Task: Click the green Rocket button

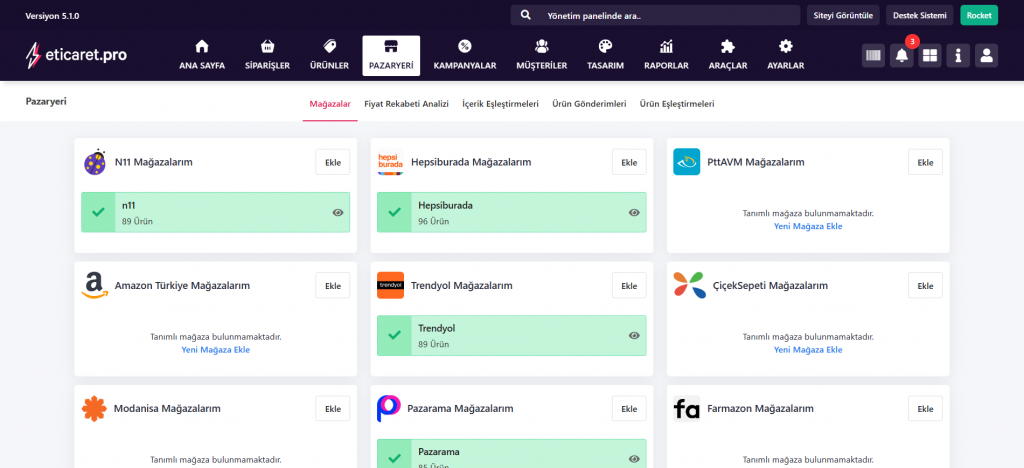Action: point(978,15)
